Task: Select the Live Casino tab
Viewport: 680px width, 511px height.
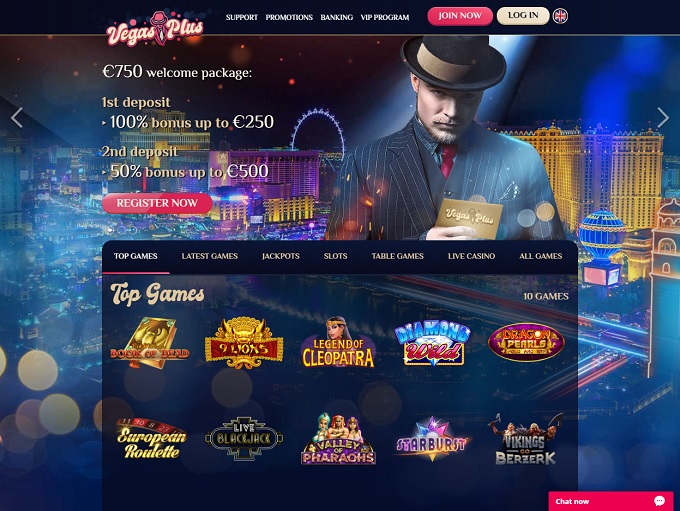Action: click(x=471, y=256)
